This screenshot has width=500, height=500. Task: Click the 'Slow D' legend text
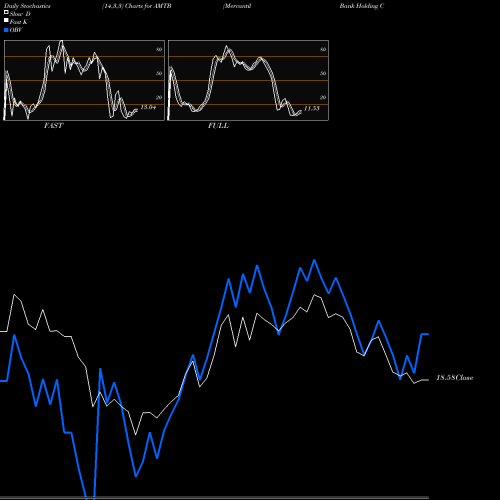point(20,14)
